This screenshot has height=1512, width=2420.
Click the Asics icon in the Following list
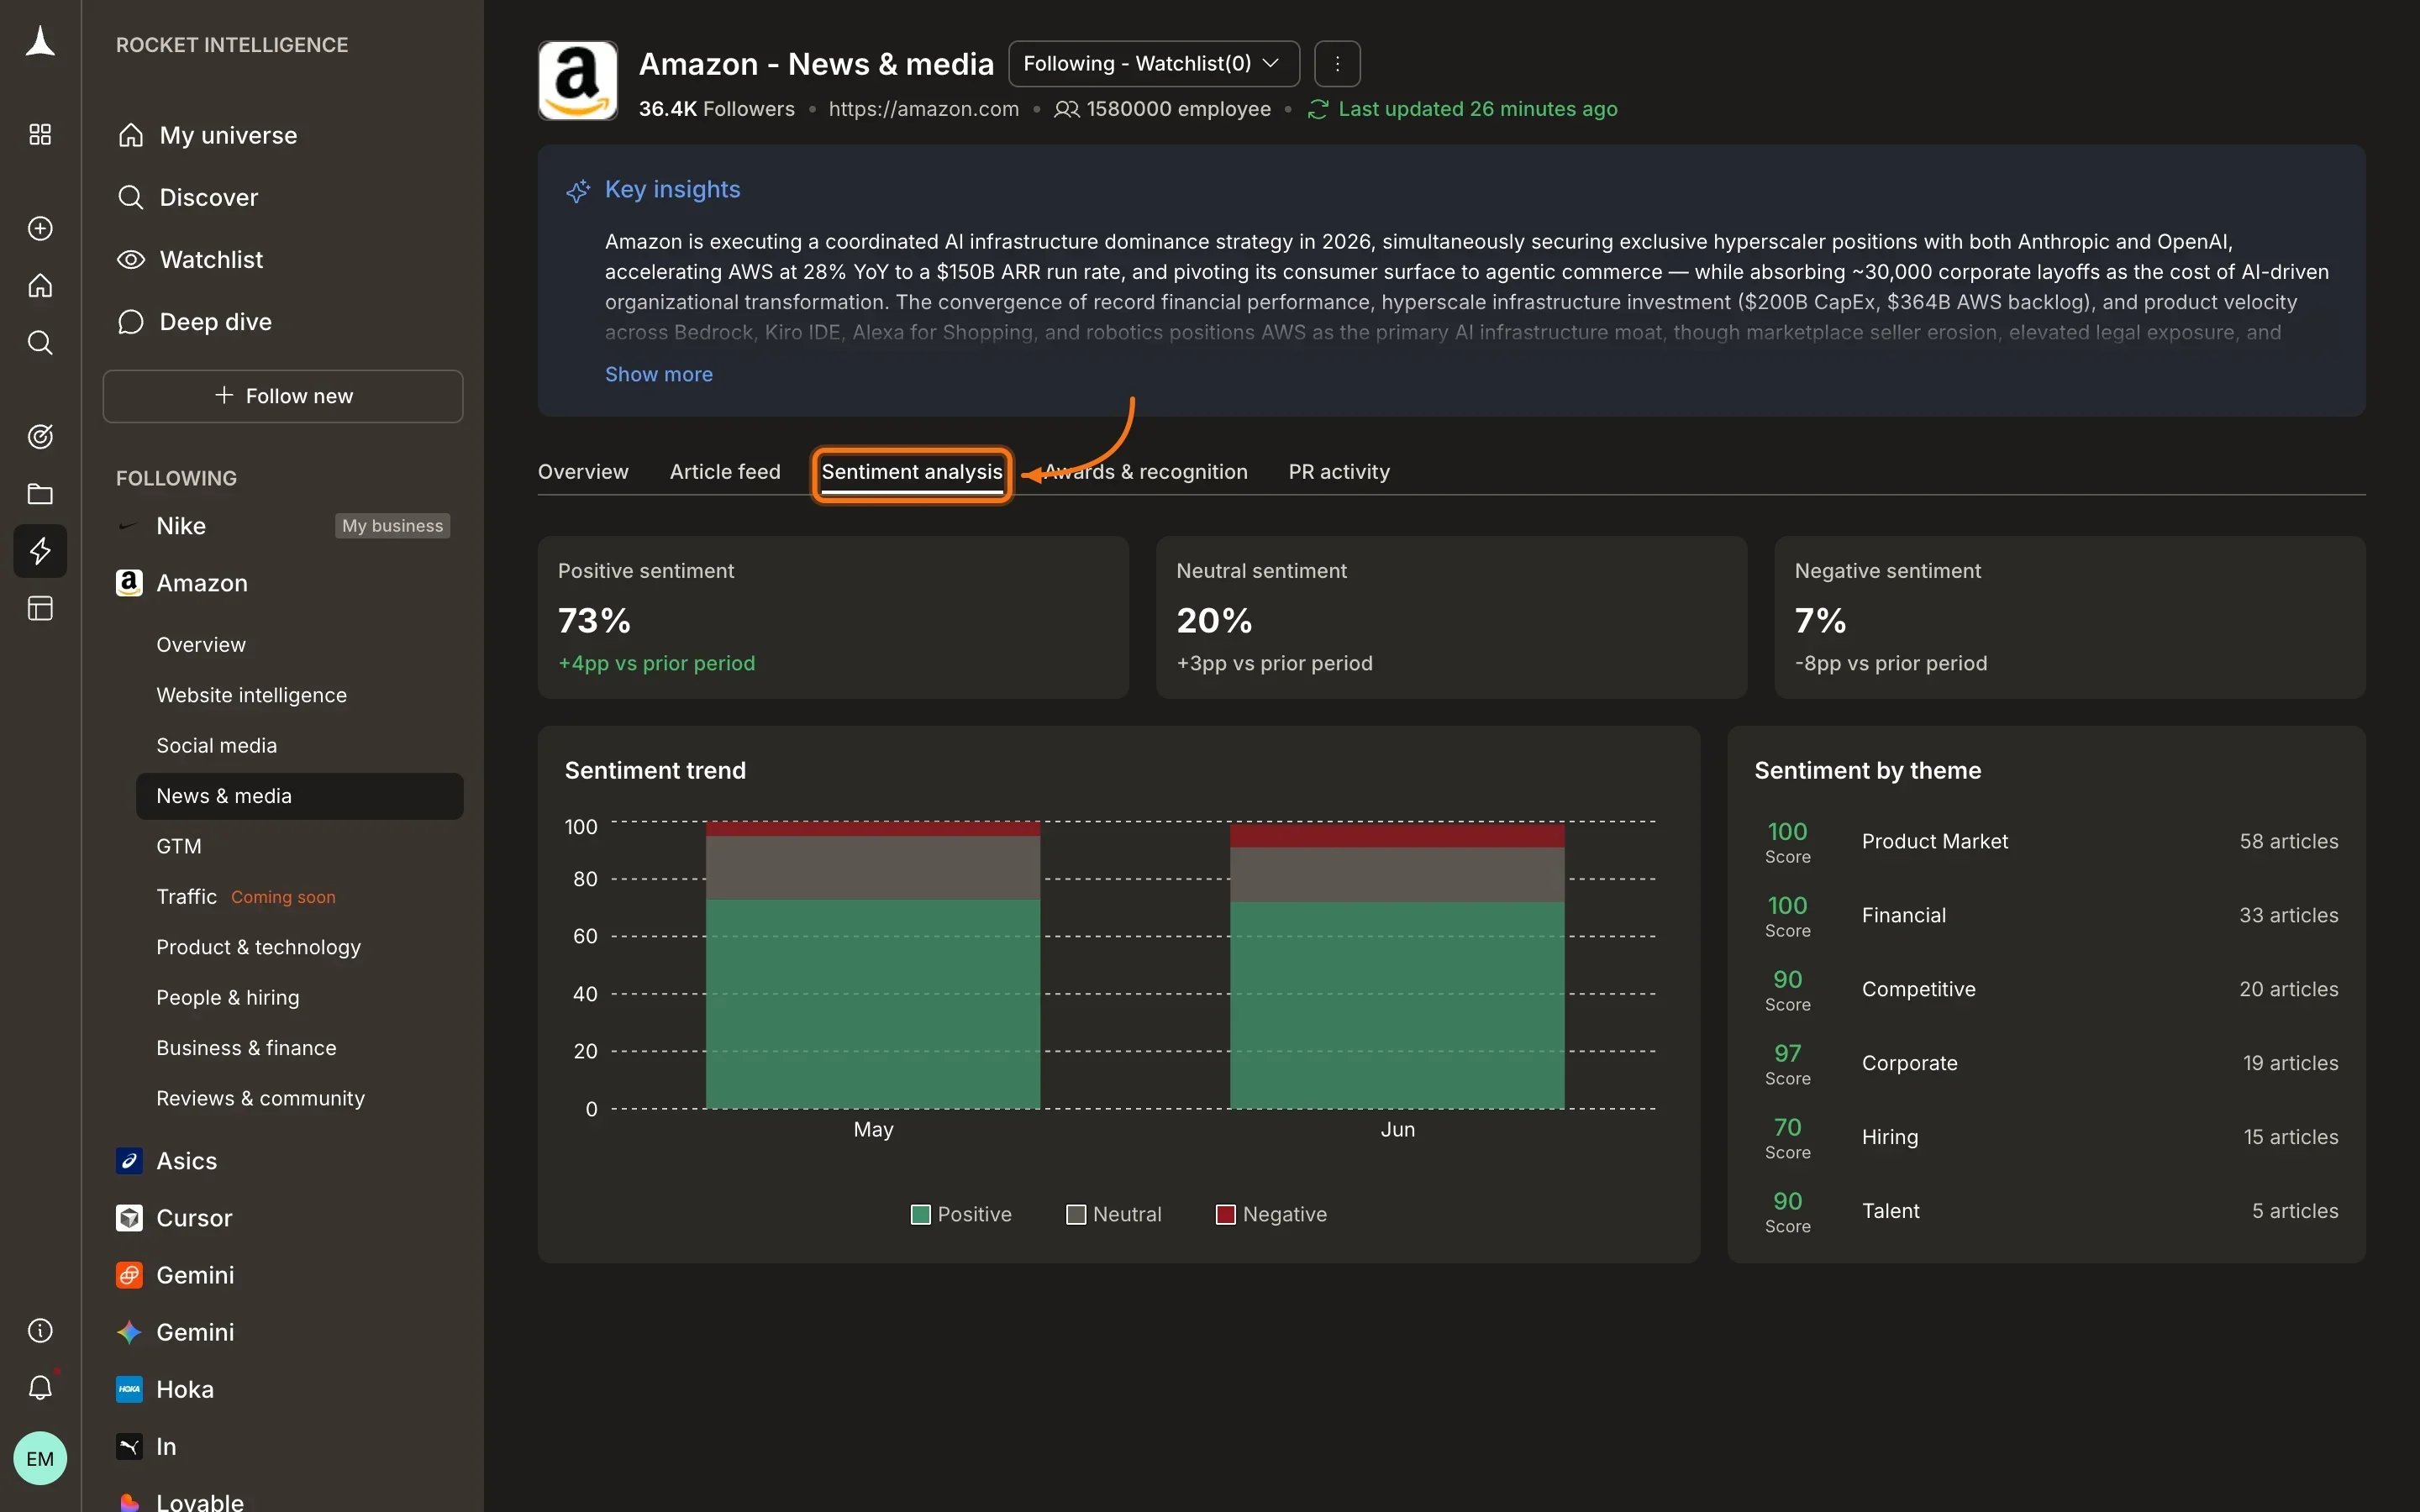tap(129, 1161)
